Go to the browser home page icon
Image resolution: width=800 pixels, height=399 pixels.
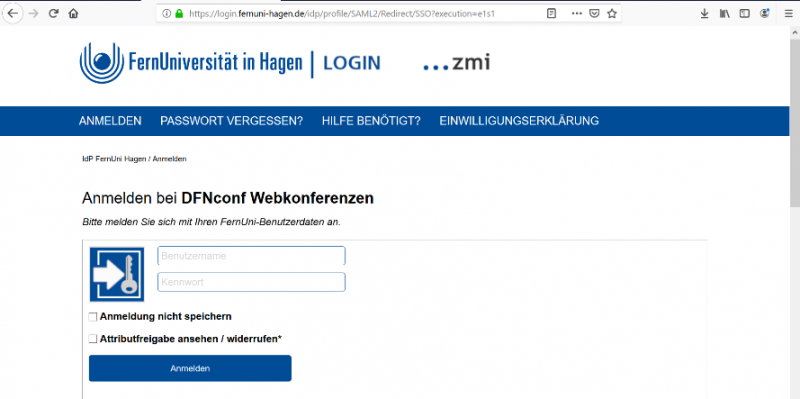click(x=73, y=14)
